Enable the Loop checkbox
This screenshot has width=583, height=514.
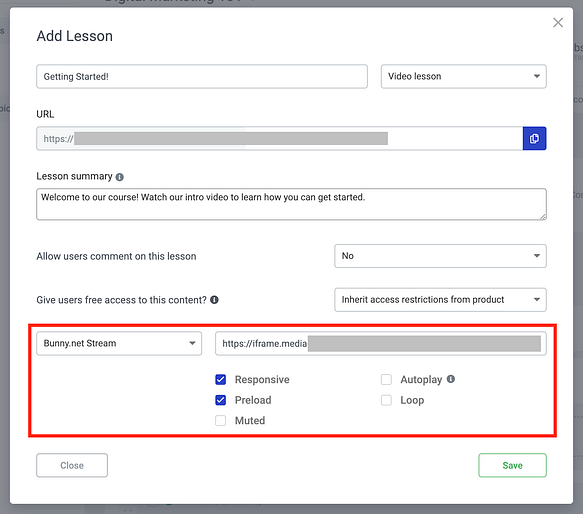click(x=386, y=400)
